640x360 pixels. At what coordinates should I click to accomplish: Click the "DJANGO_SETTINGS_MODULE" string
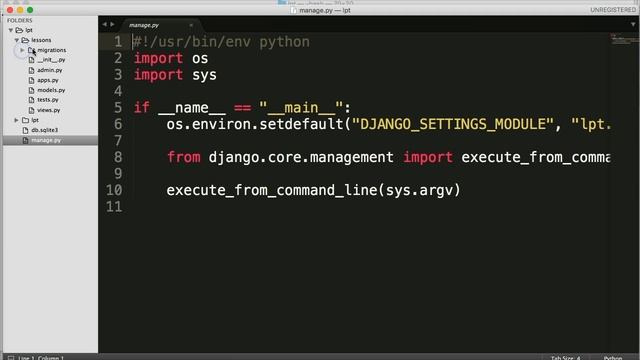453,124
